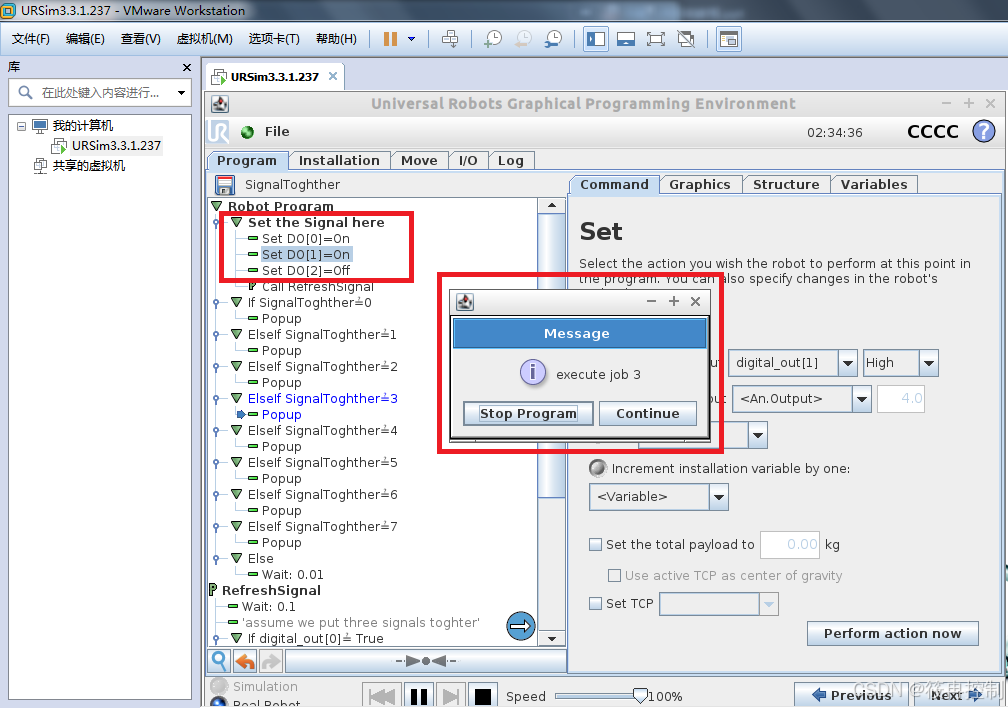The height and width of the screenshot is (708, 1008).
Task: Collapse the Else node in program tree
Action: (x=237, y=558)
